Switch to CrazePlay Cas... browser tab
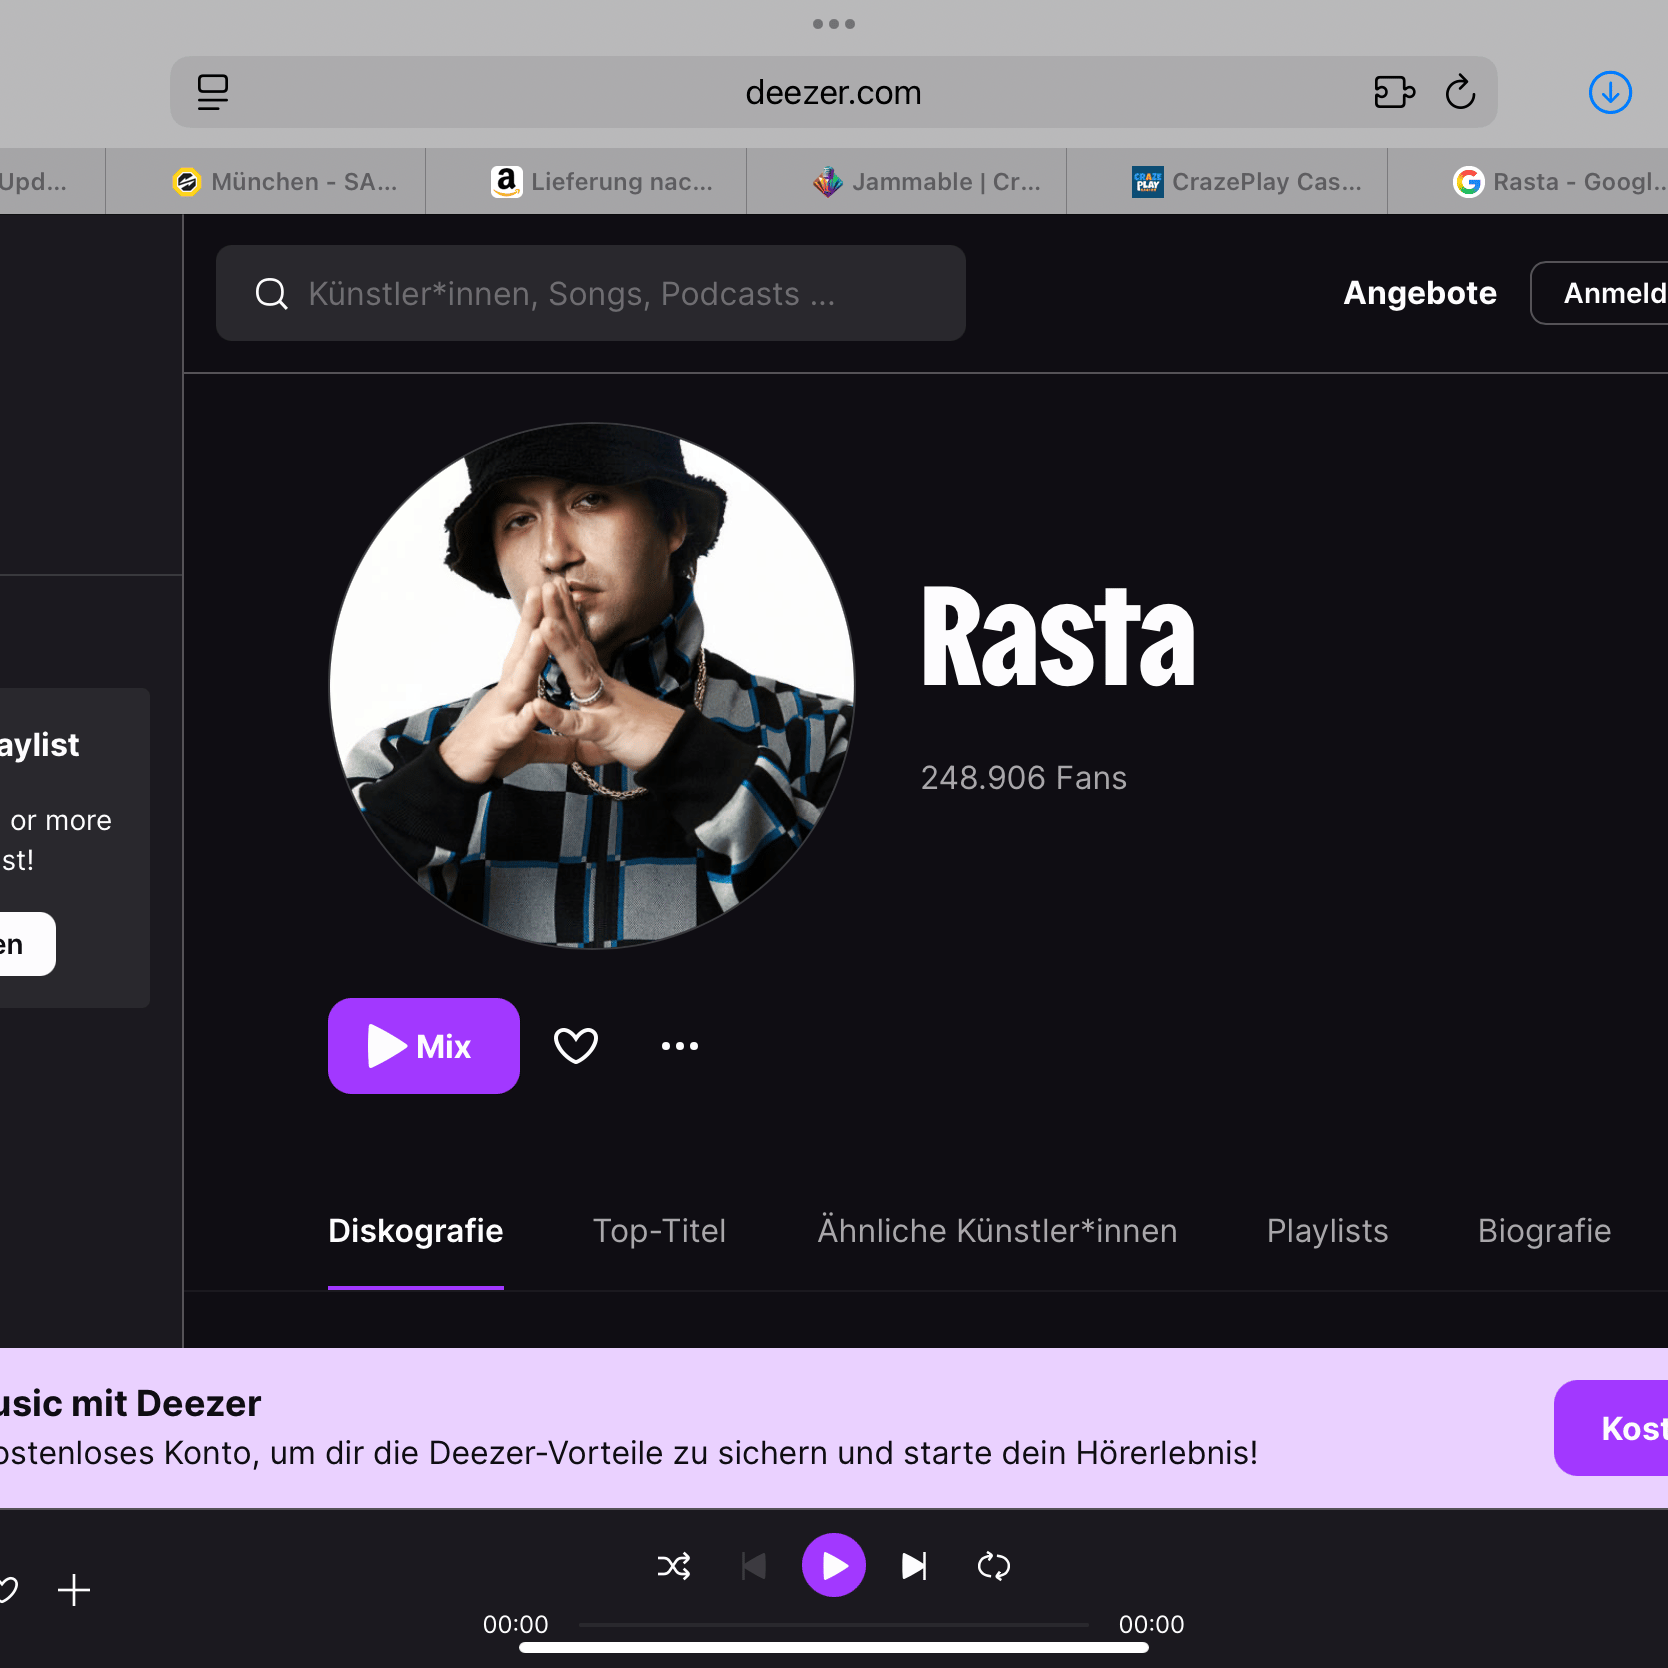Viewport: 1668px width, 1668px height. point(1228,181)
